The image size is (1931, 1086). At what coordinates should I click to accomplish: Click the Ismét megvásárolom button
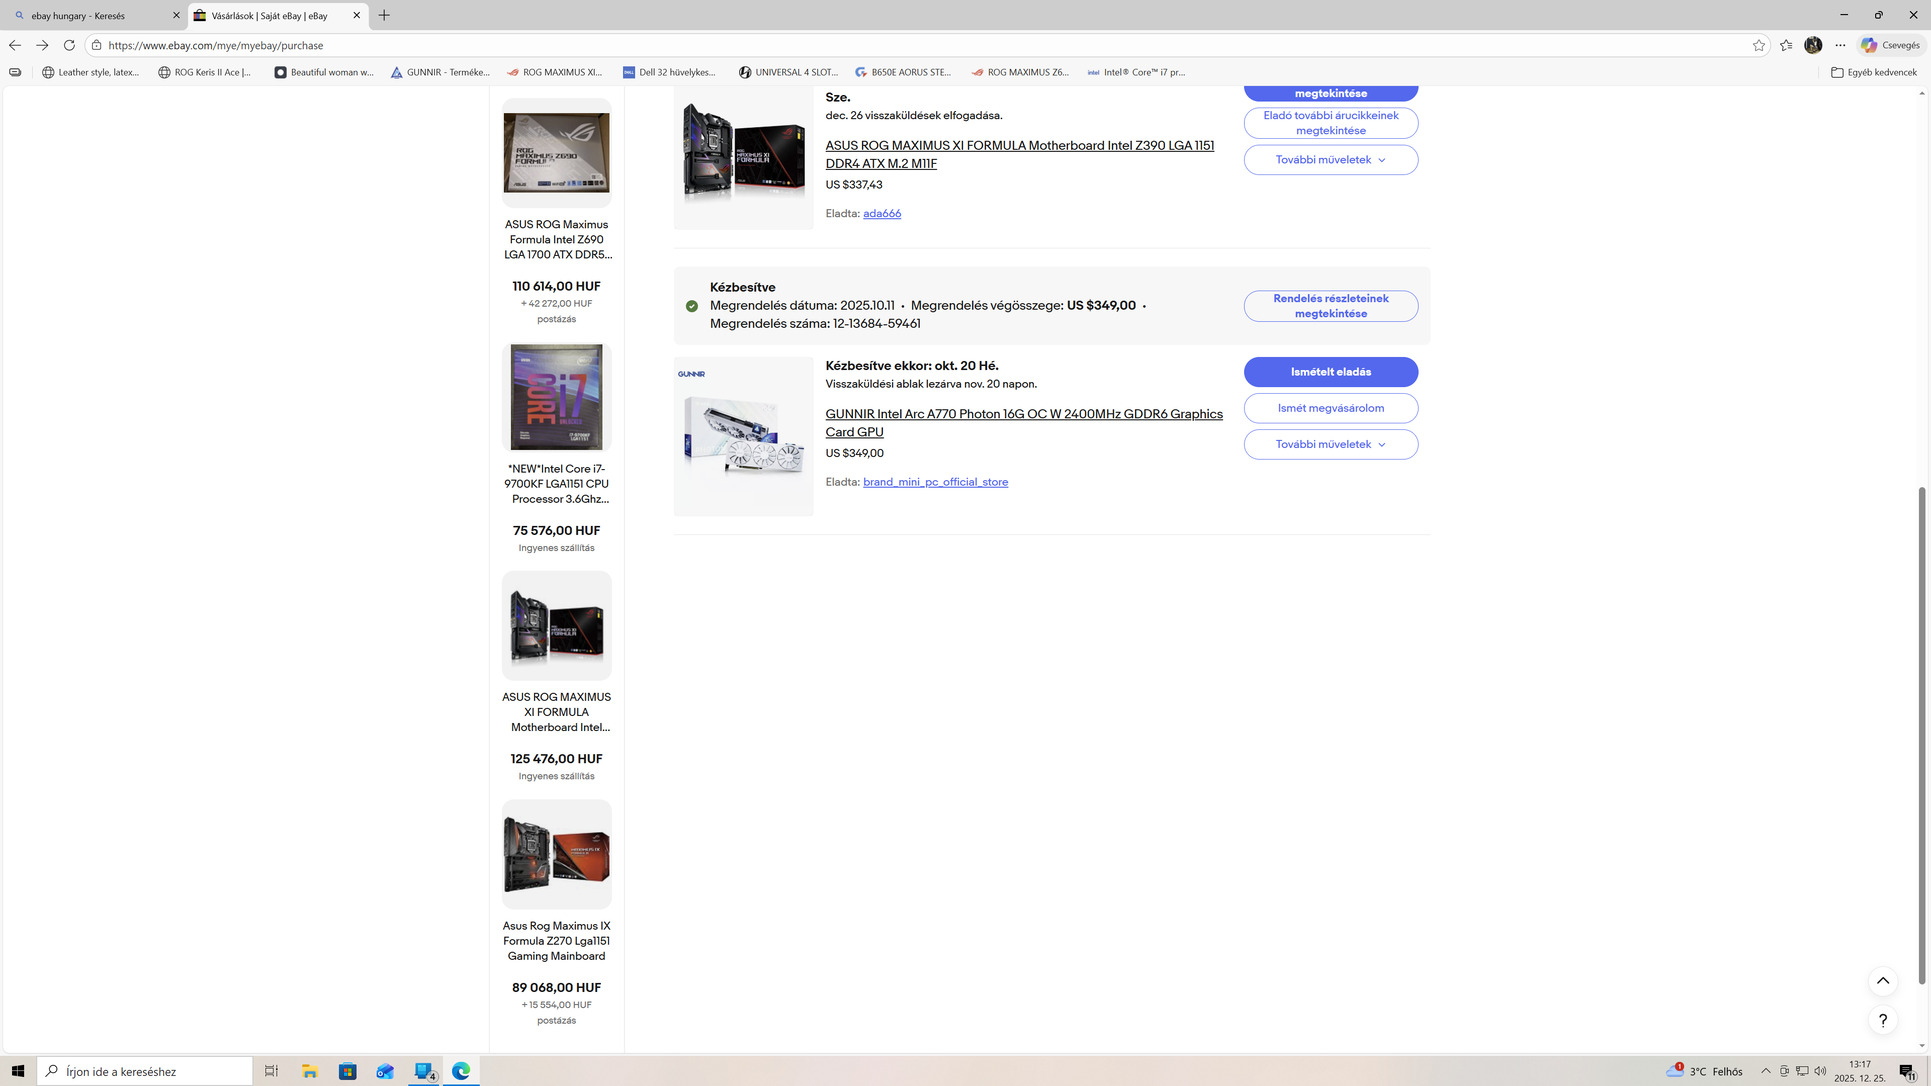tap(1330, 408)
